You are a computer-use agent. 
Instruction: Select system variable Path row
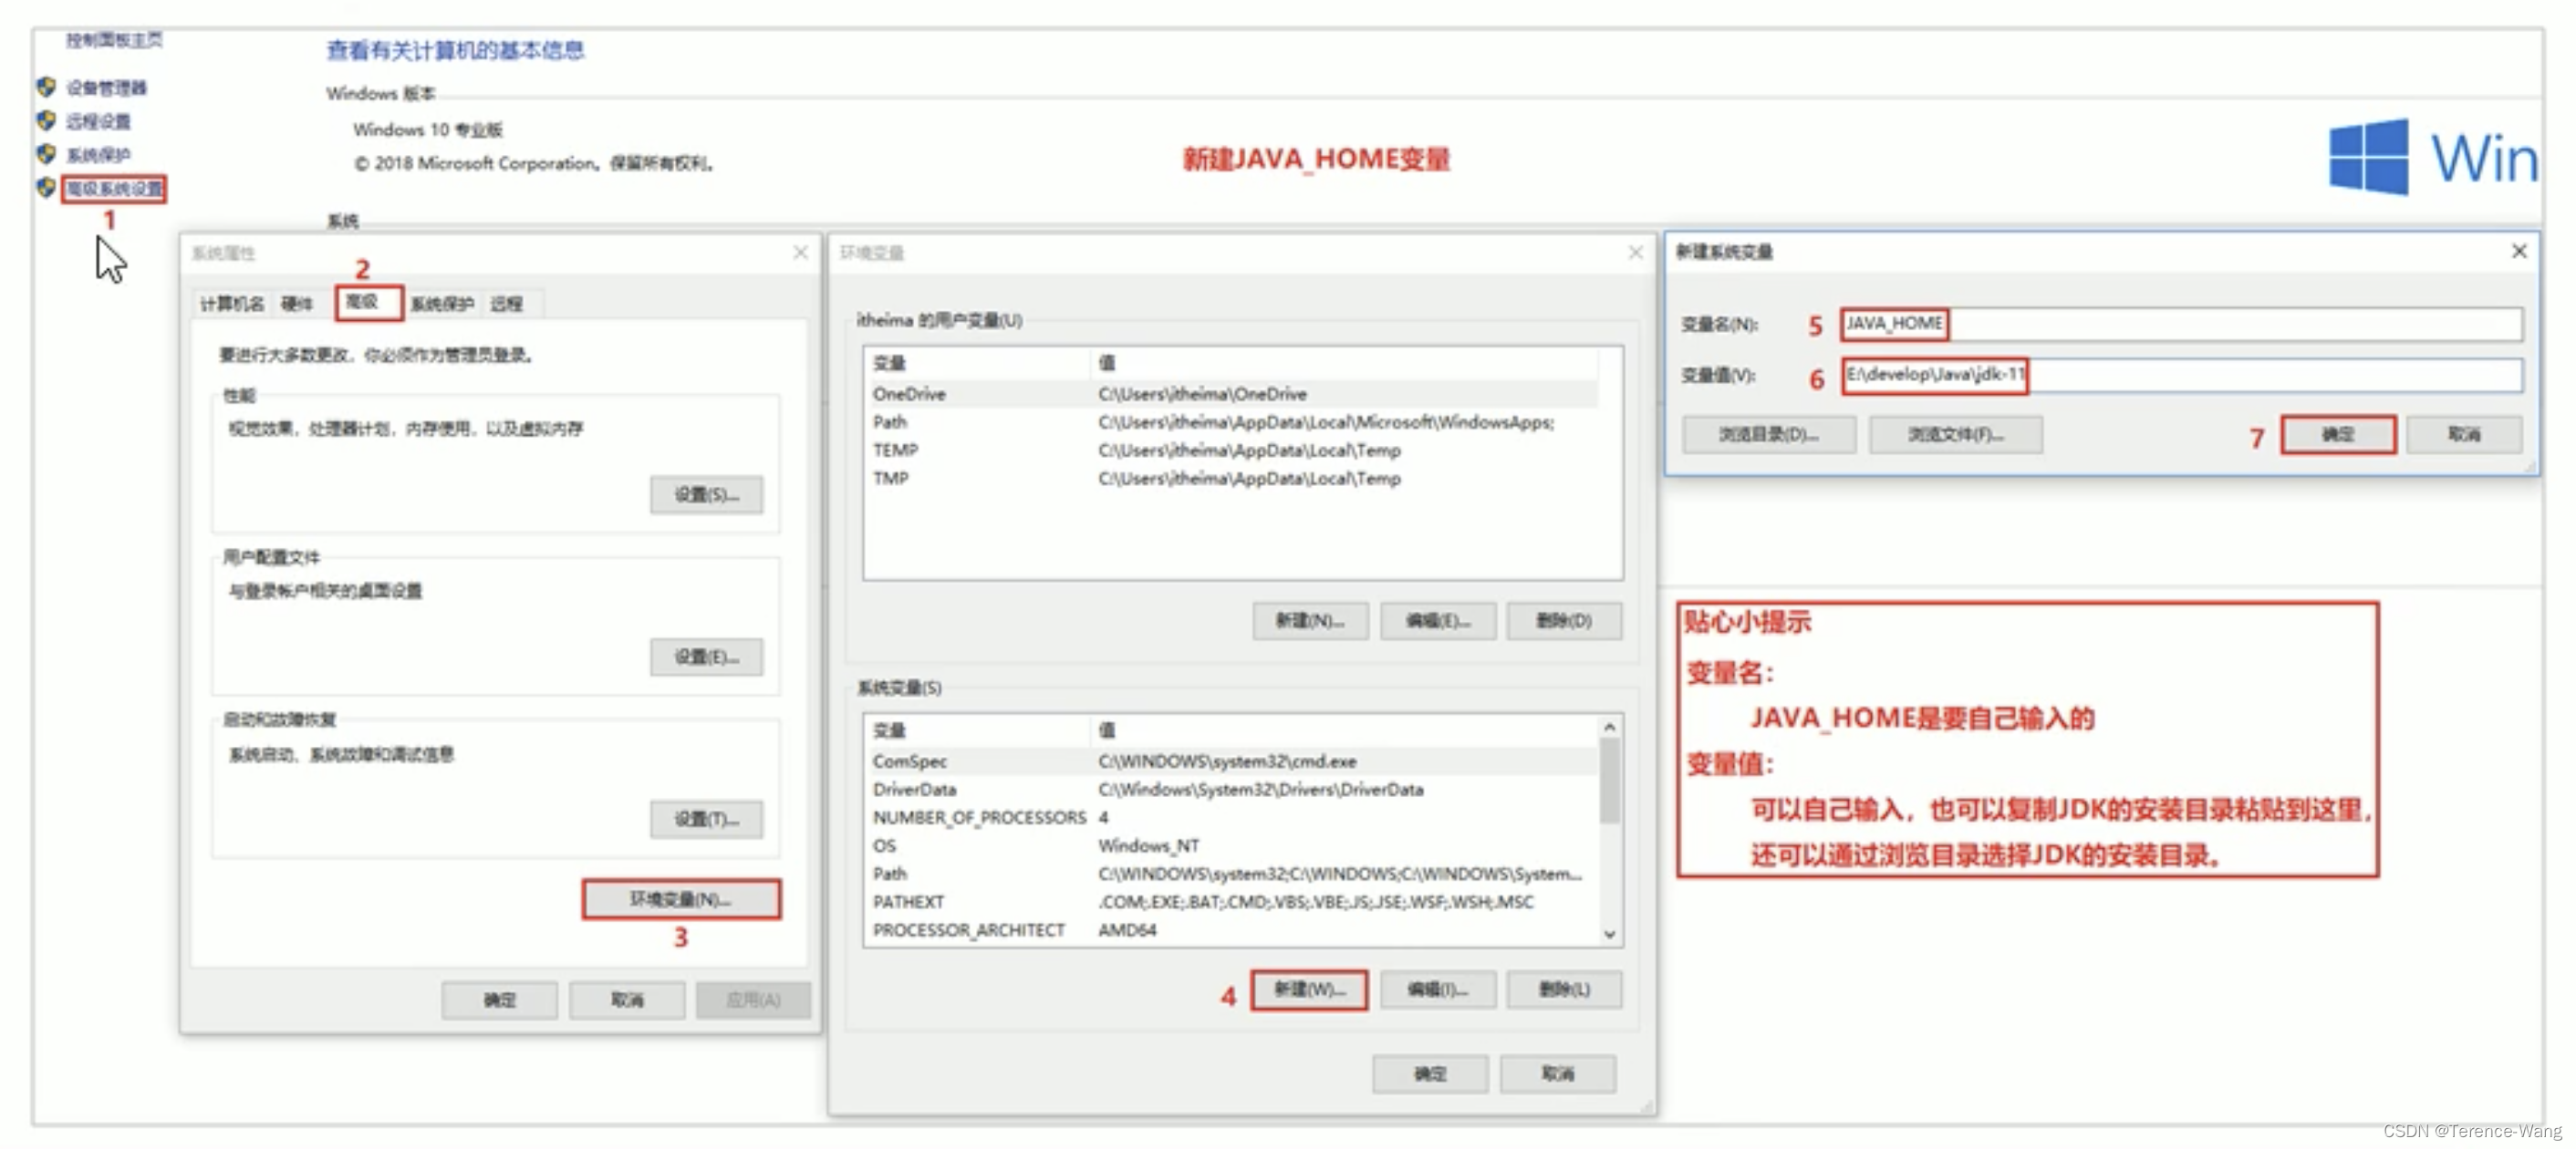tap(1232, 873)
